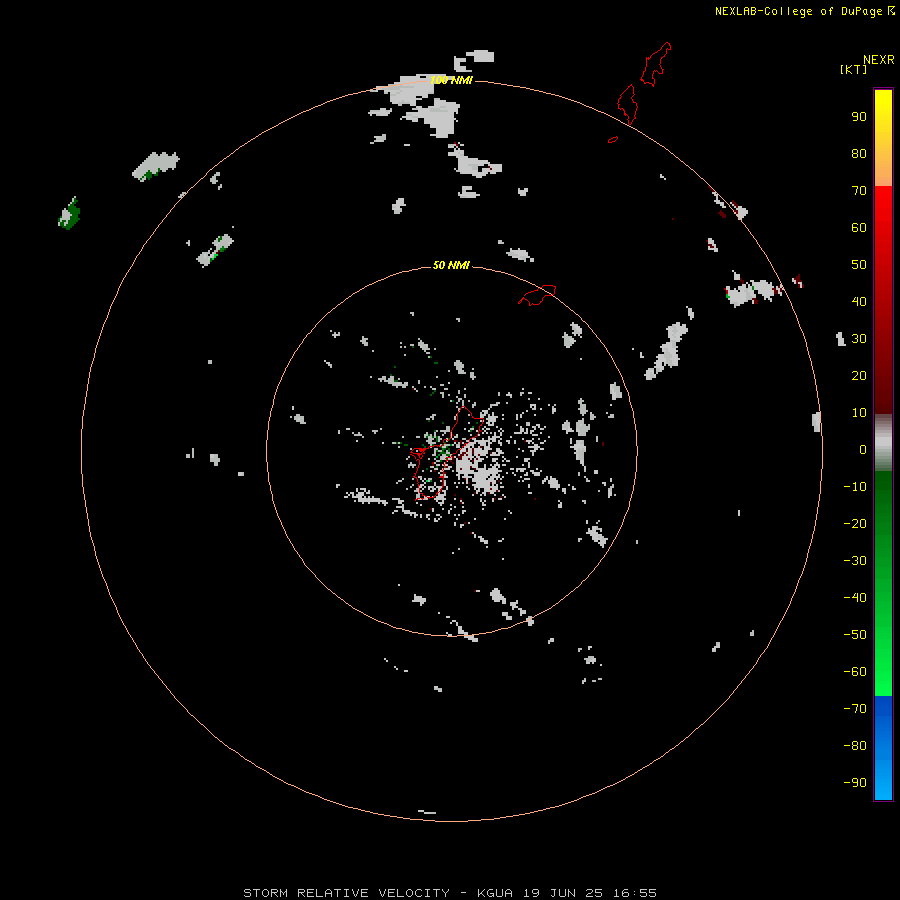Click the -90 value on velocity scale

point(855,783)
